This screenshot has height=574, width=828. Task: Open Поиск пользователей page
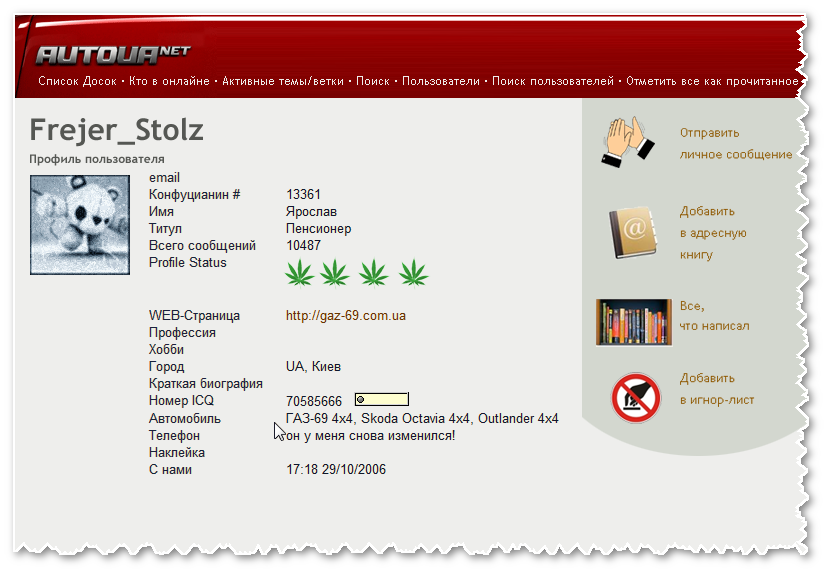click(552, 81)
